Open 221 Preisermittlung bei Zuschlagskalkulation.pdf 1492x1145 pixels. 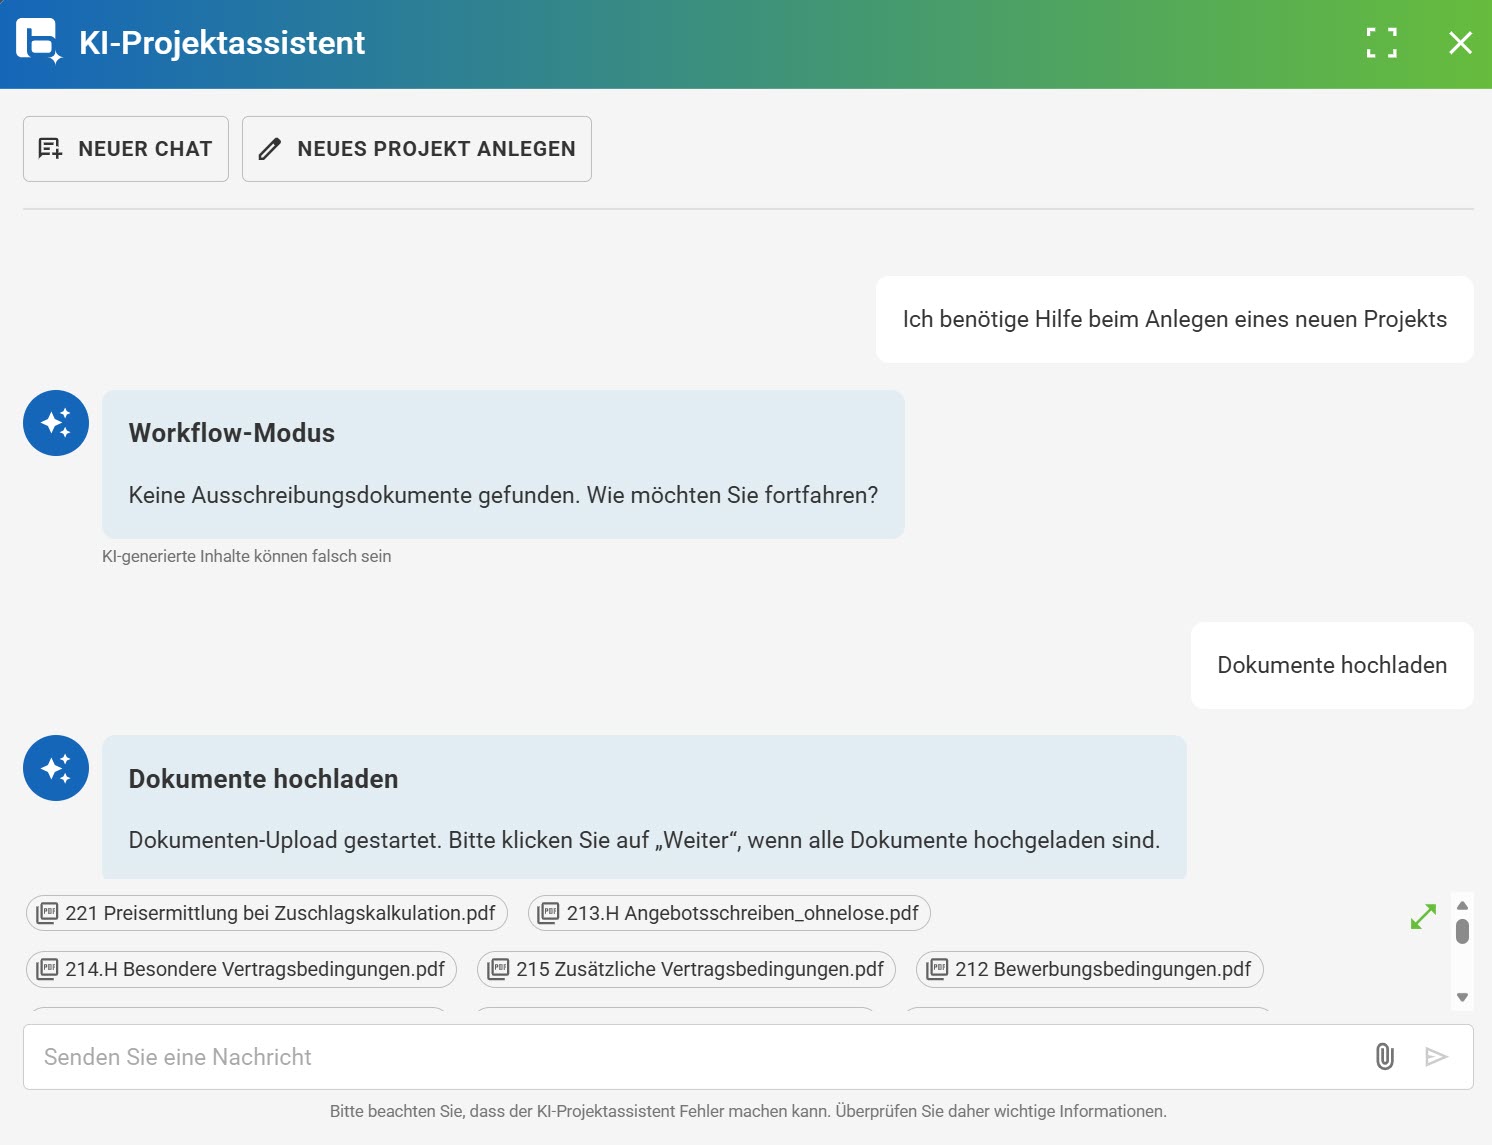pyautogui.click(x=266, y=912)
